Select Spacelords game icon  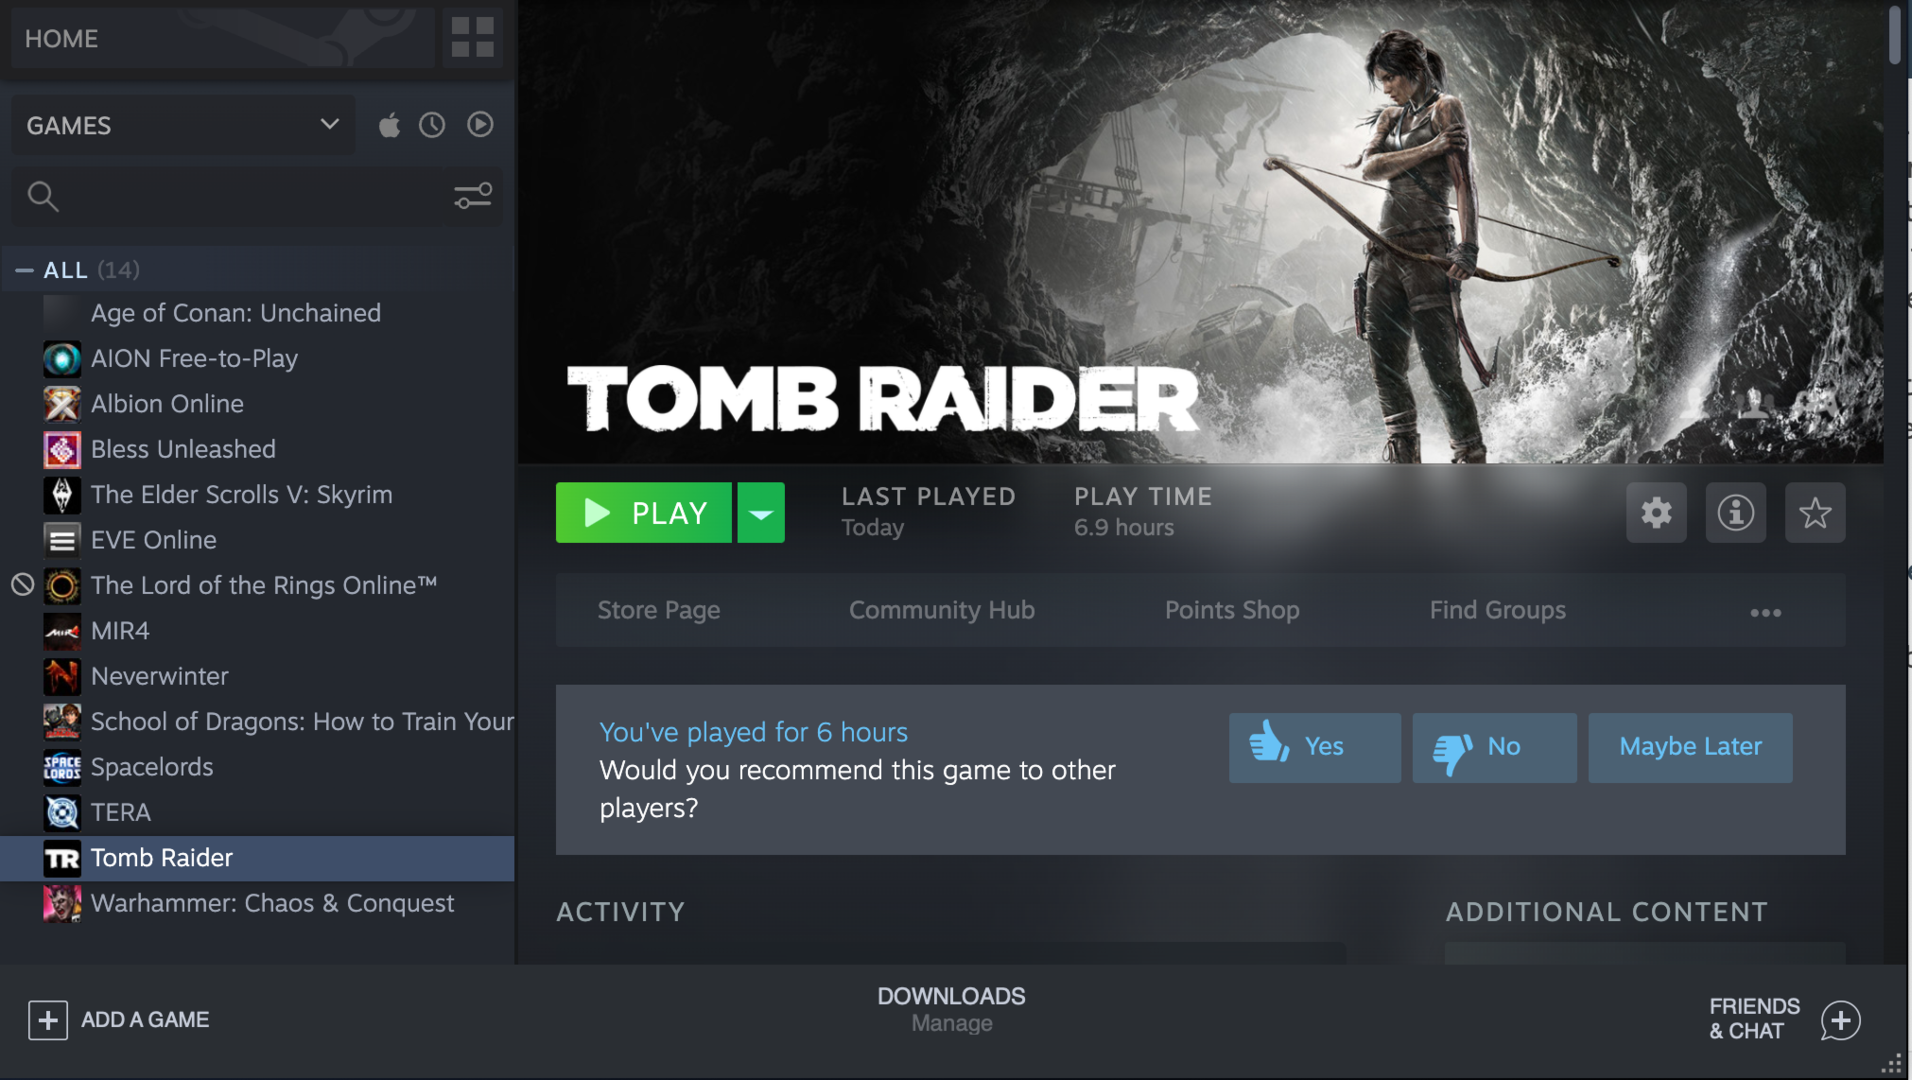point(62,768)
